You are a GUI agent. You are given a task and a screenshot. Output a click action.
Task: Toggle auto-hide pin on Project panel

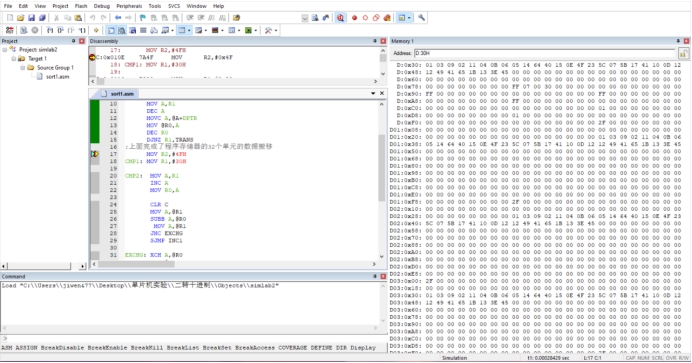pos(74,41)
